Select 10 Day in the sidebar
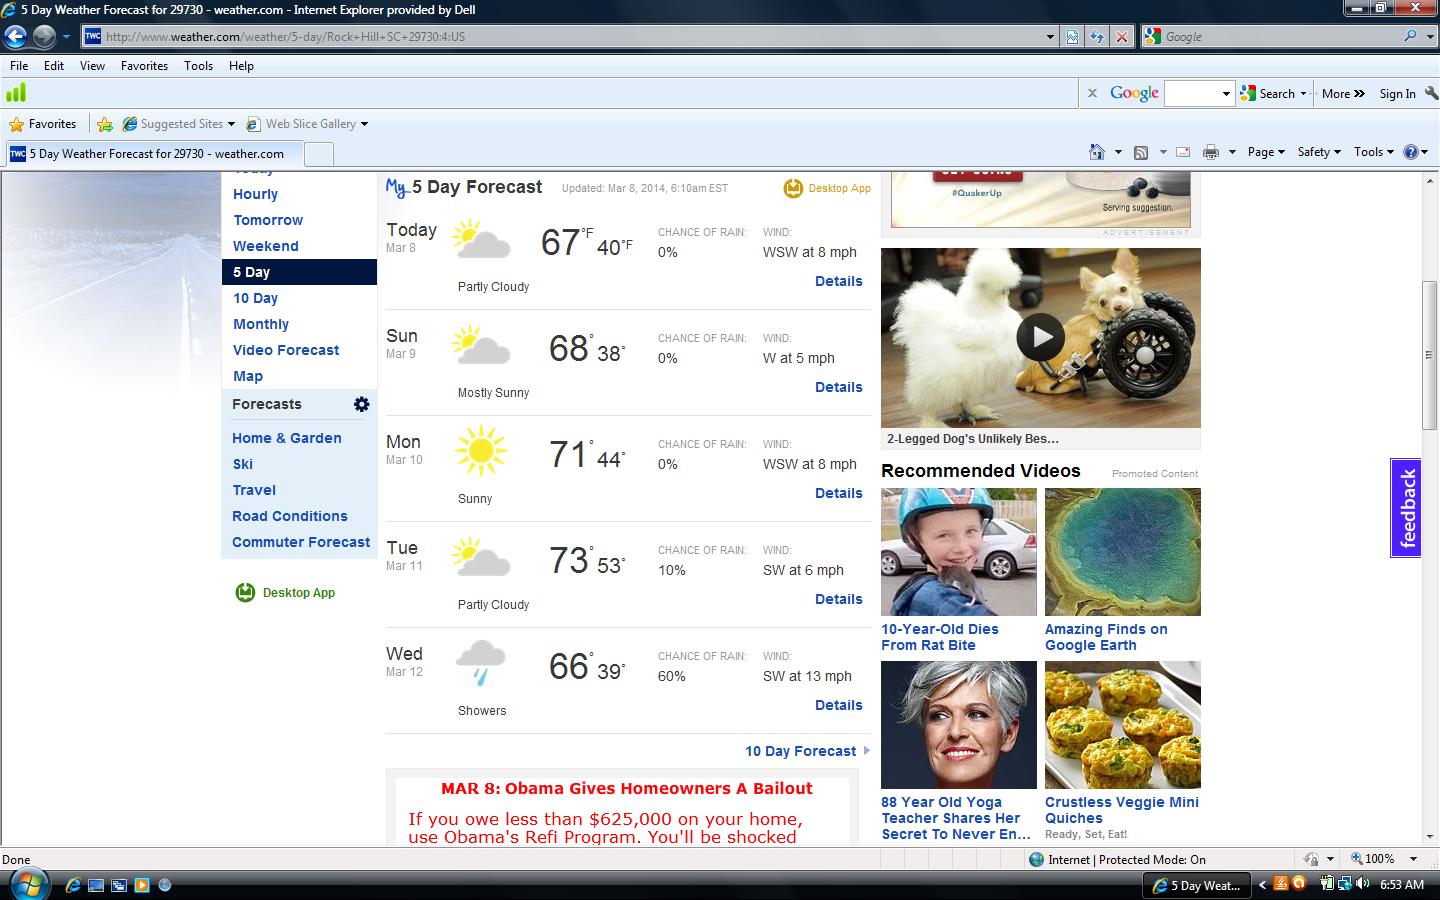Image resolution: width=1440 pixels, height=900 pixels. coord(256,298)
